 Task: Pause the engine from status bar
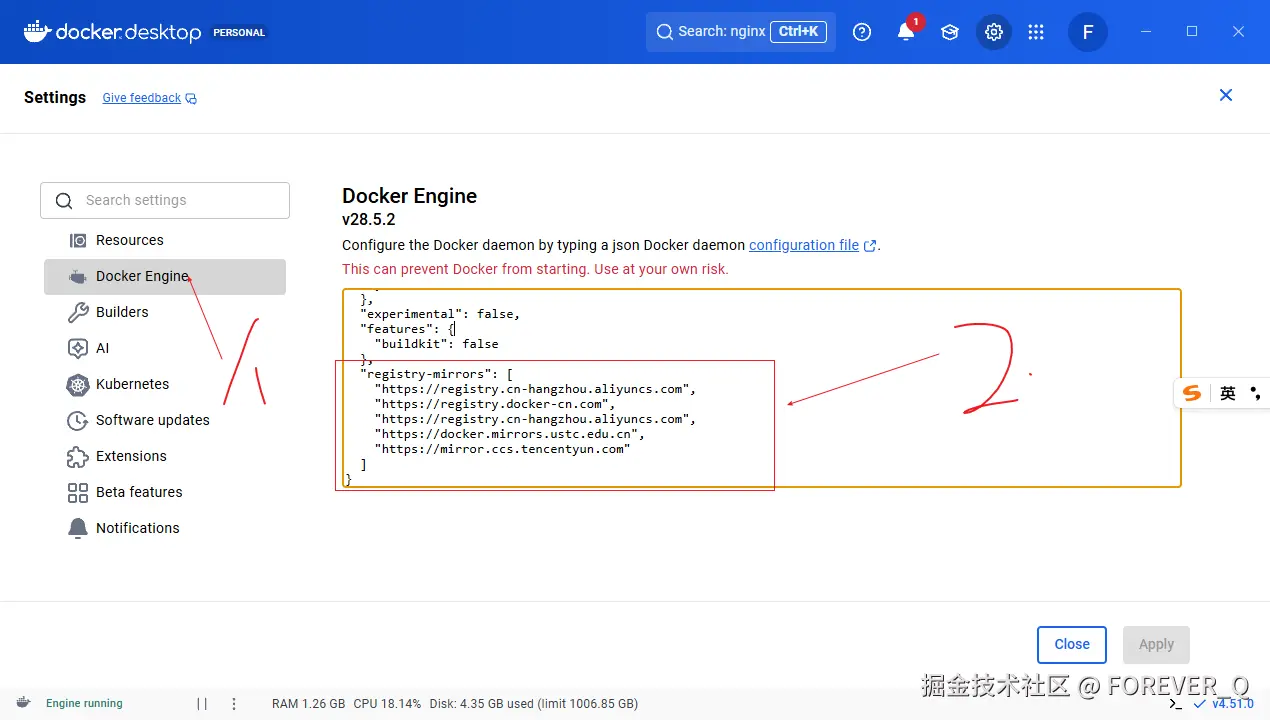click(202, 703)
